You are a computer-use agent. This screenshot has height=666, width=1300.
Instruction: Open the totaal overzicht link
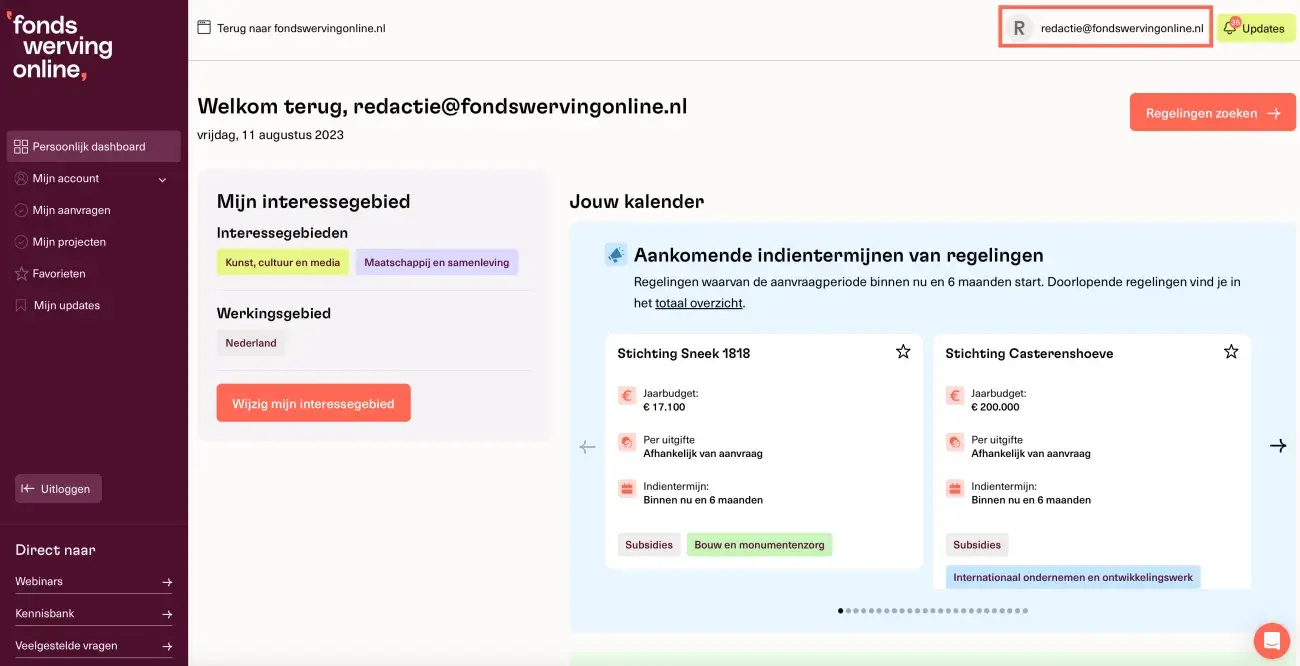coord(698,303)
